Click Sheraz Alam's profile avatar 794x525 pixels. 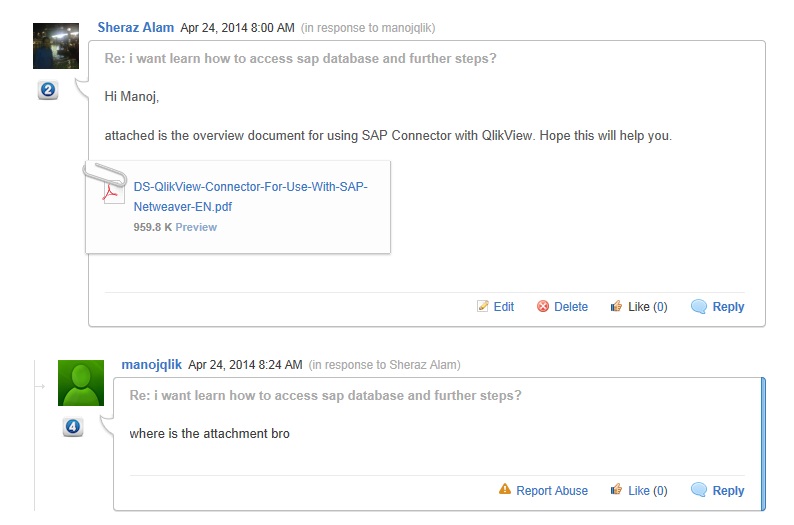point(56,45)
